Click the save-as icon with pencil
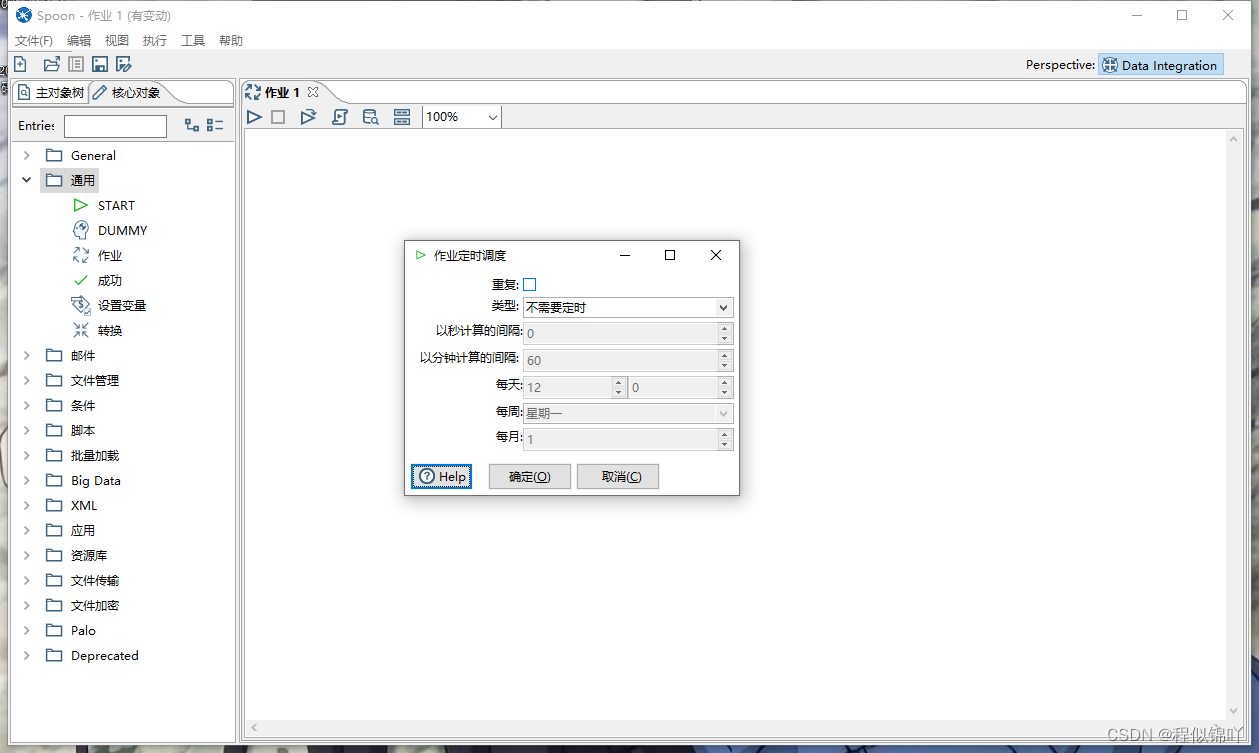The image size is (1259, 753). click(x=124, y=64)
